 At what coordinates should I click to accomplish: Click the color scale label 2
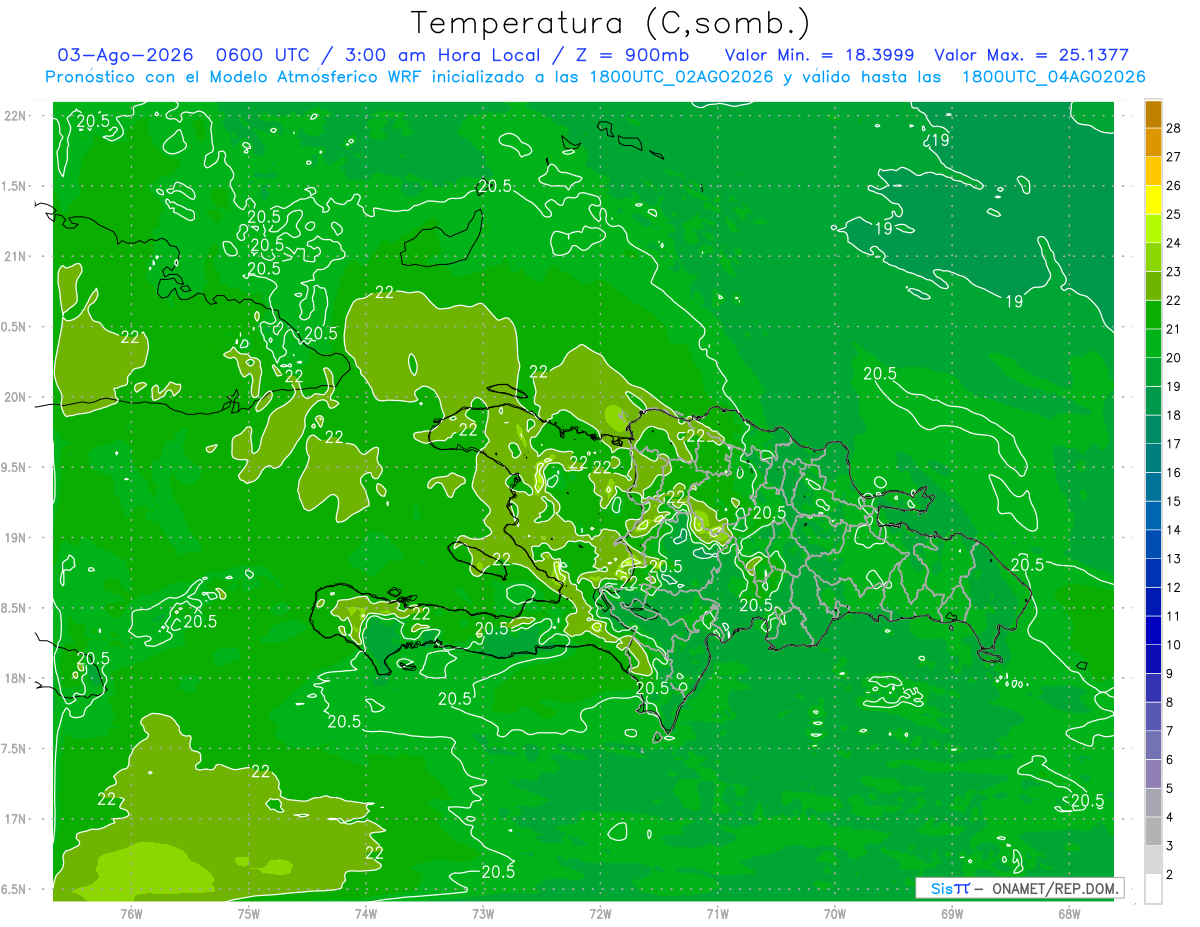pyautogui.click(x=1171, y=874)
